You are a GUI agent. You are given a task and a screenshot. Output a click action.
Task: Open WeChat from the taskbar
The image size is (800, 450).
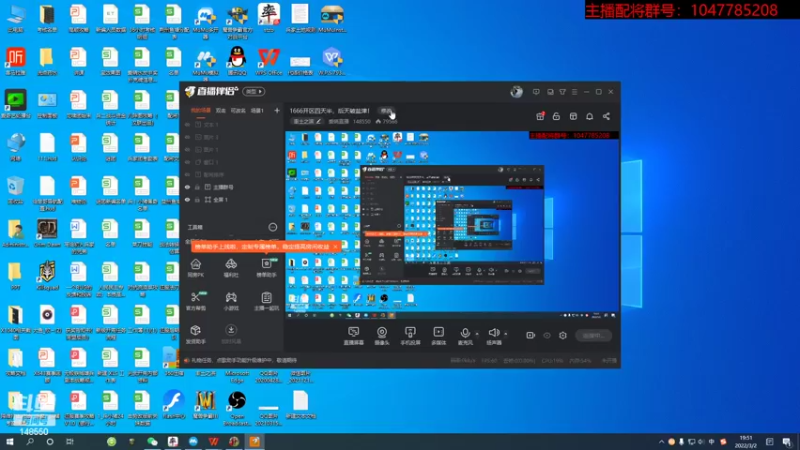point(152,441)
